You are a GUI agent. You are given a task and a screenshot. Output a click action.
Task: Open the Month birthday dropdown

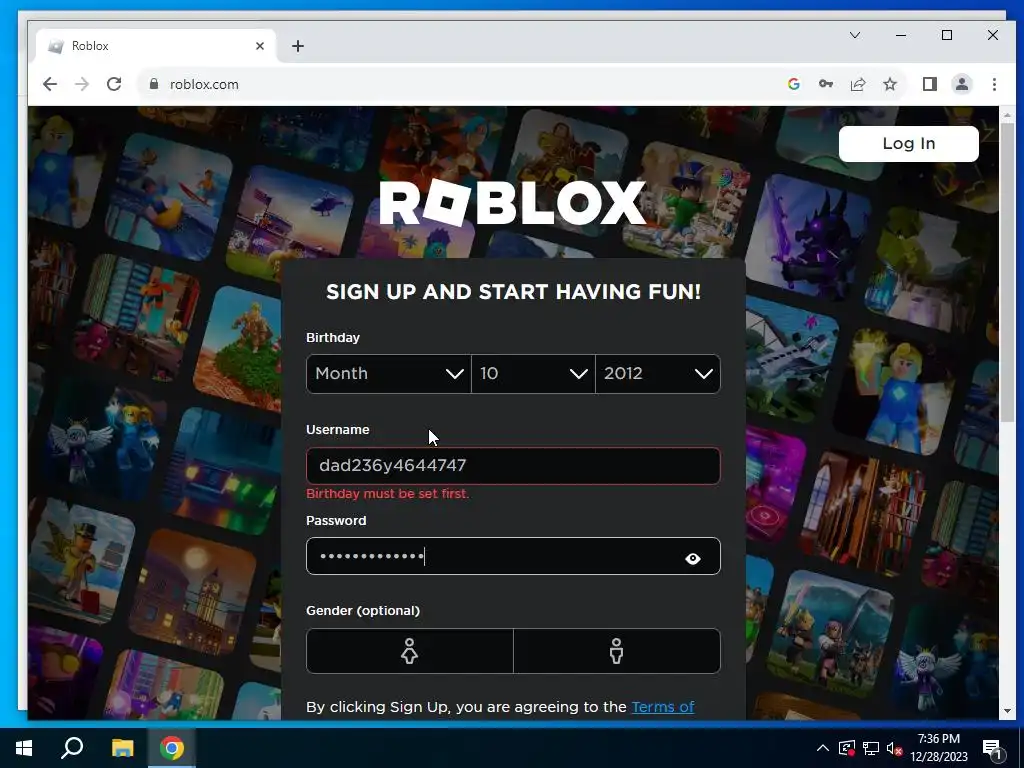click(x=389, y=374)
